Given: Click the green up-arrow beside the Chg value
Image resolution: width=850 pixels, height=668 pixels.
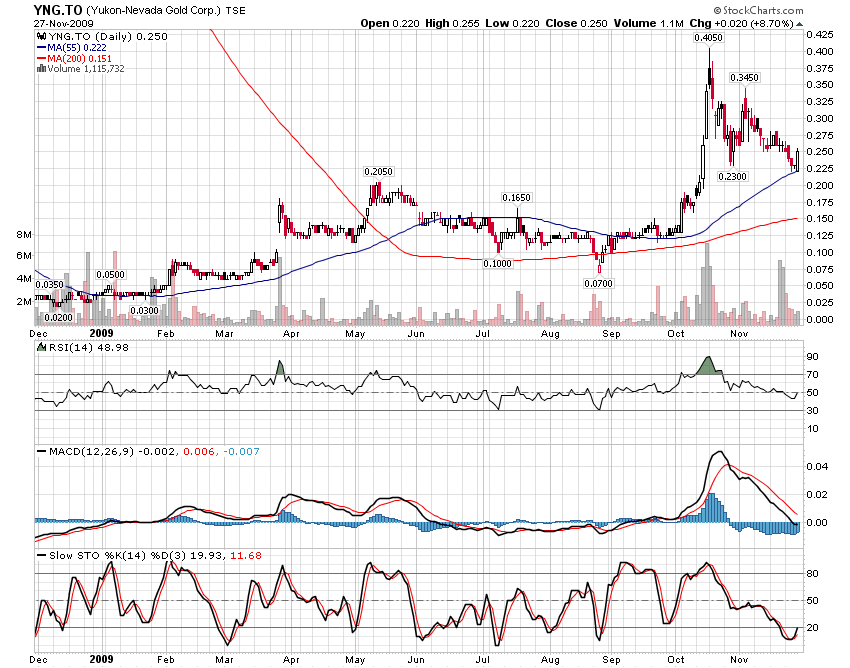Looking at the screenshot, I should [800, 24].
